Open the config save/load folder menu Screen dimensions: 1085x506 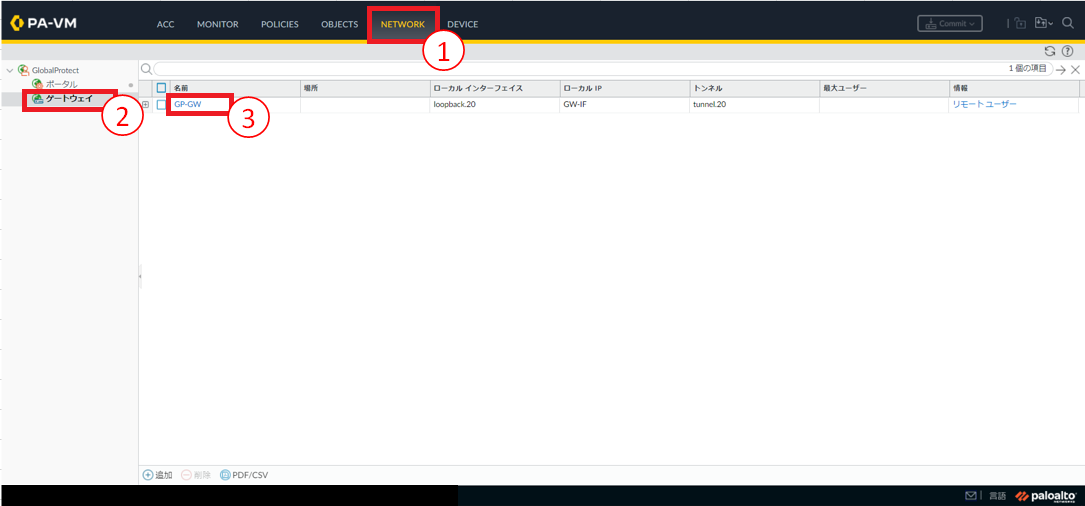click(x=1043, y=24)
